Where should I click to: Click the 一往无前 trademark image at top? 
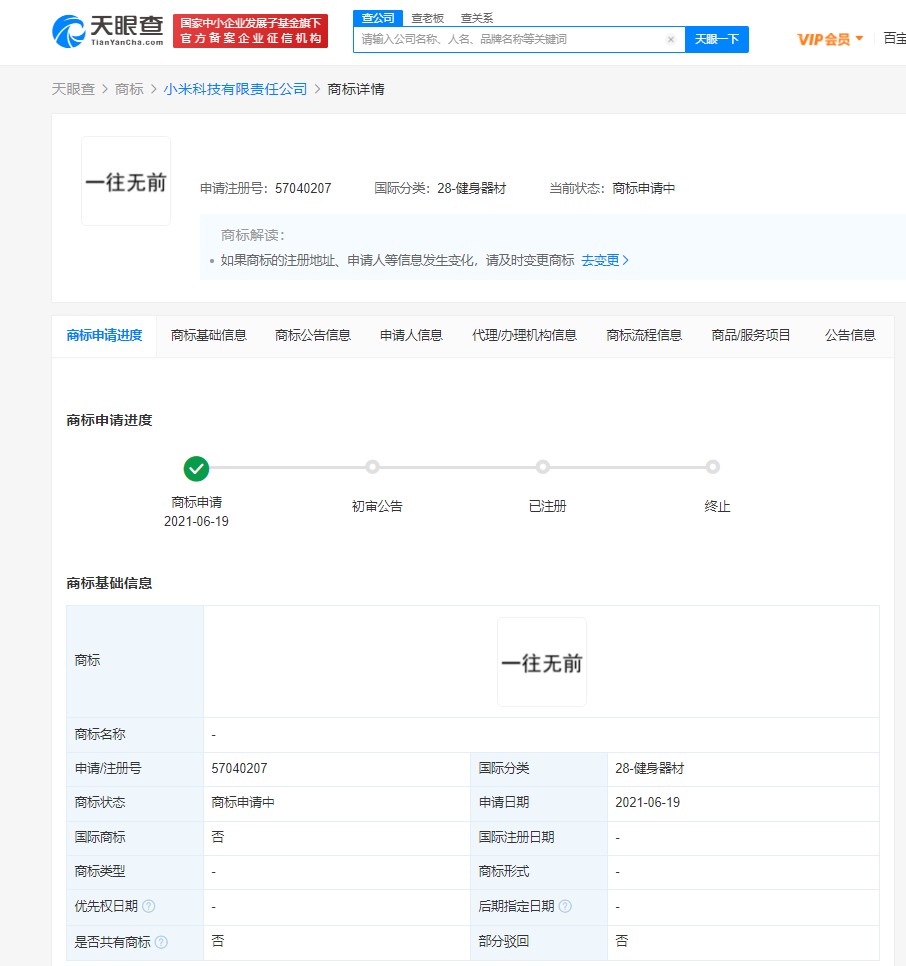126,182
